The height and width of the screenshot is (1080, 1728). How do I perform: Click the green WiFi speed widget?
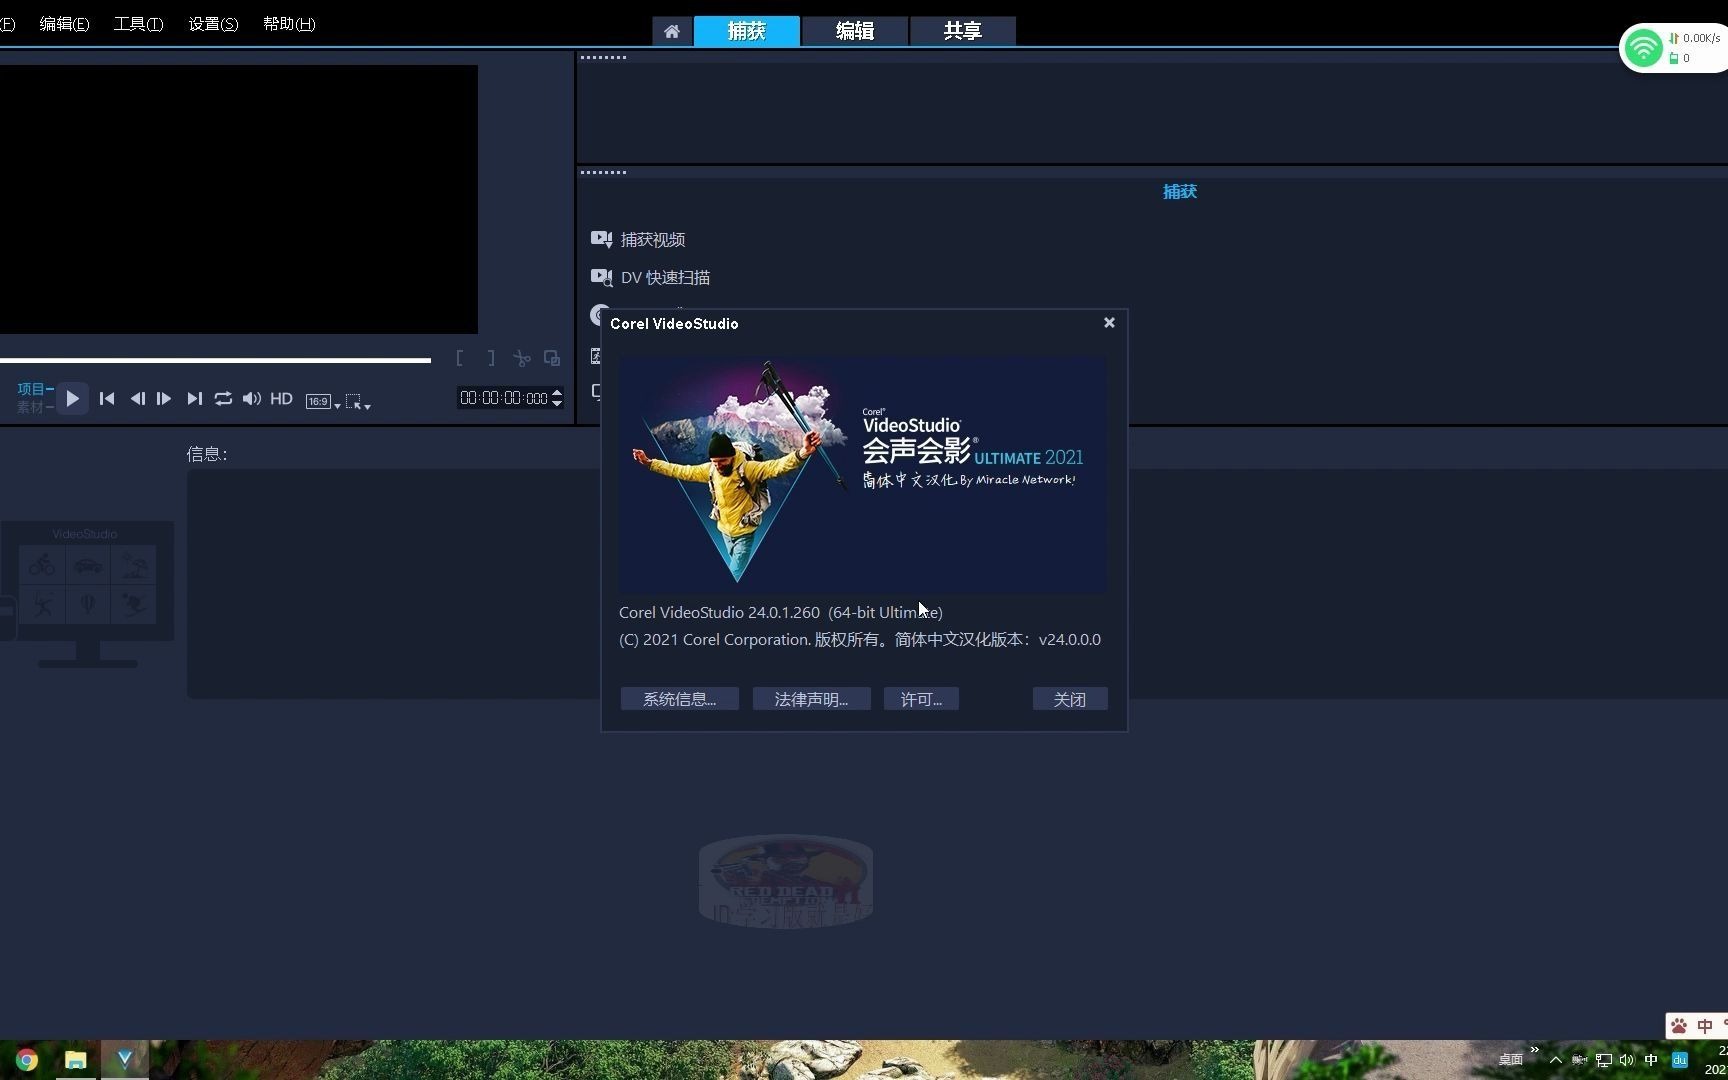(x=1643, y=48)
